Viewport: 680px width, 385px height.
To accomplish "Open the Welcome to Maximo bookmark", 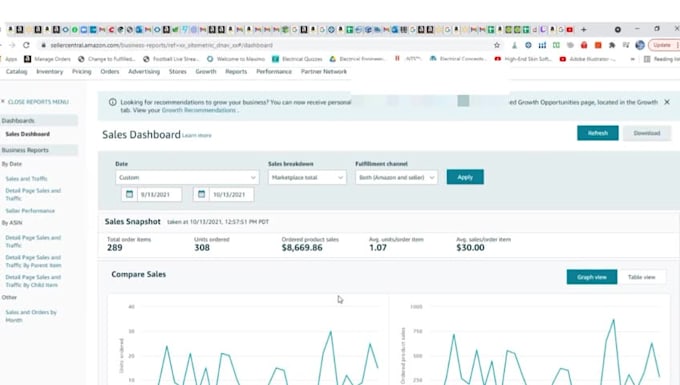I will pyautogui.click(x=235, y=59).
